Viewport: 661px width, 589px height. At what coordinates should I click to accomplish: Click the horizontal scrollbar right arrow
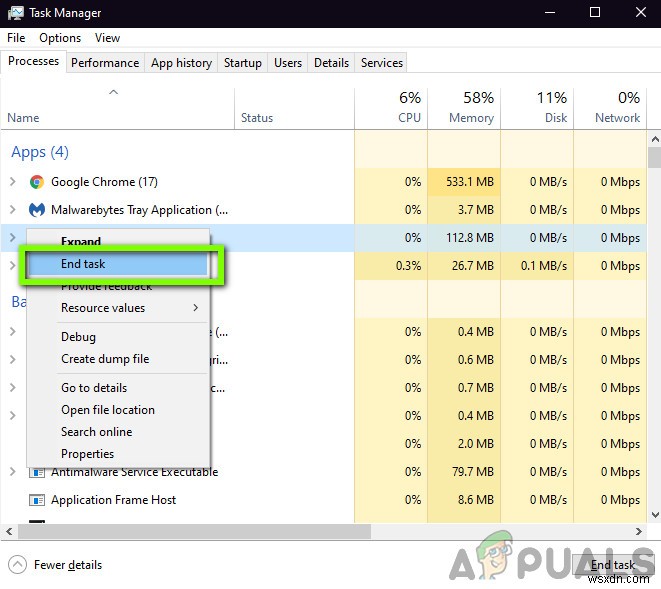[639, 532]
